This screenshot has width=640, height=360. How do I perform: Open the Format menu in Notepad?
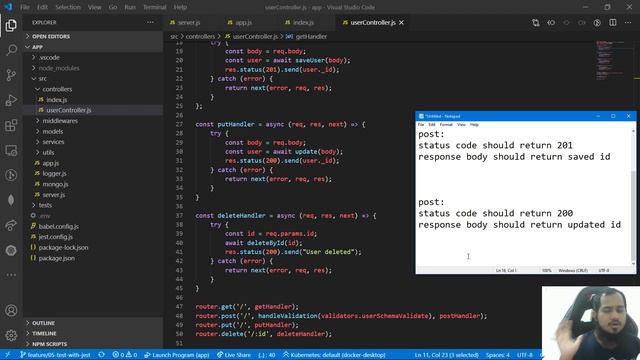(446, 124)
